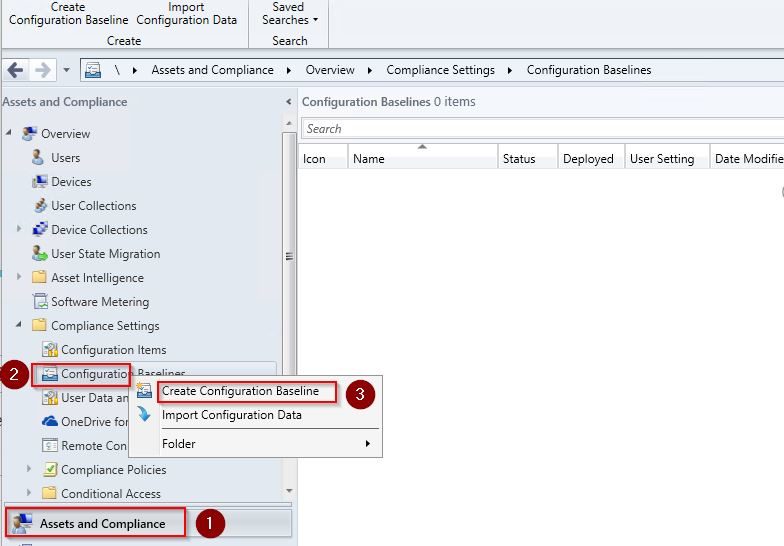Screen dimensions: 784x546
Task: Open the Assets and Compliance workspace button
Action: tap(148, 523)
